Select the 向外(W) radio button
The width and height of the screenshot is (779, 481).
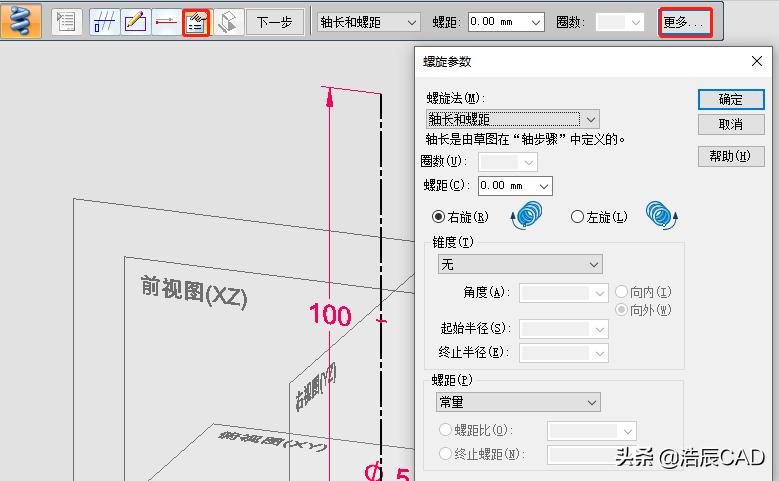(x=621, y=310)
